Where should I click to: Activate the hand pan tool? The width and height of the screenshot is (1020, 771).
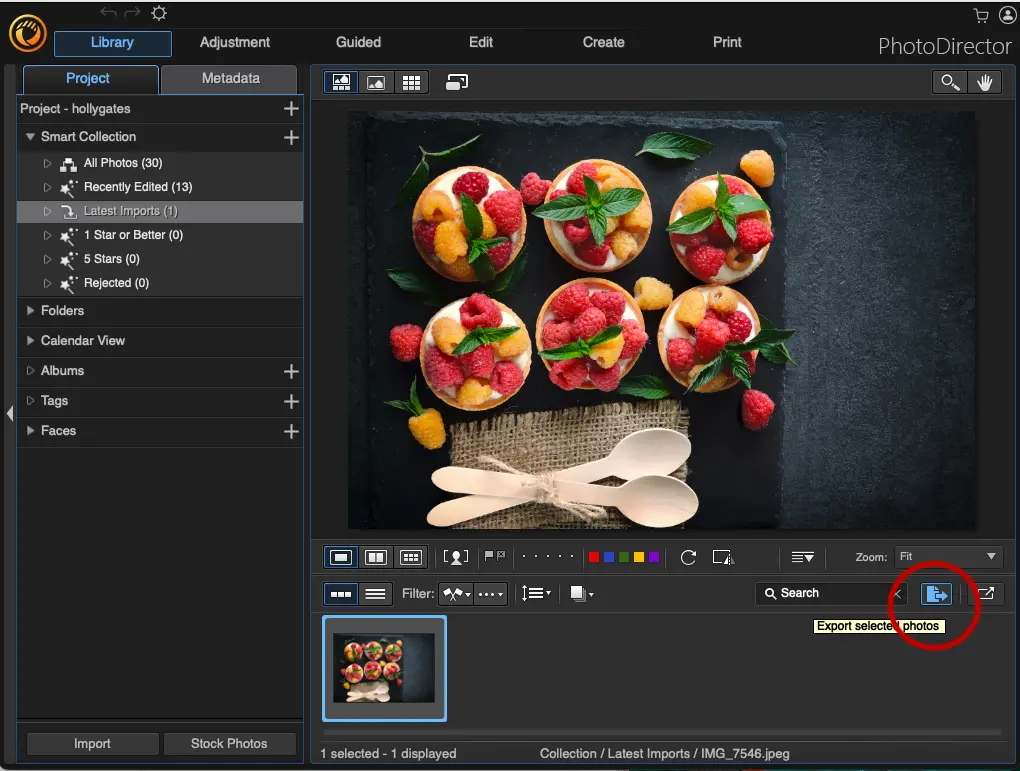(x=986, y=82)
